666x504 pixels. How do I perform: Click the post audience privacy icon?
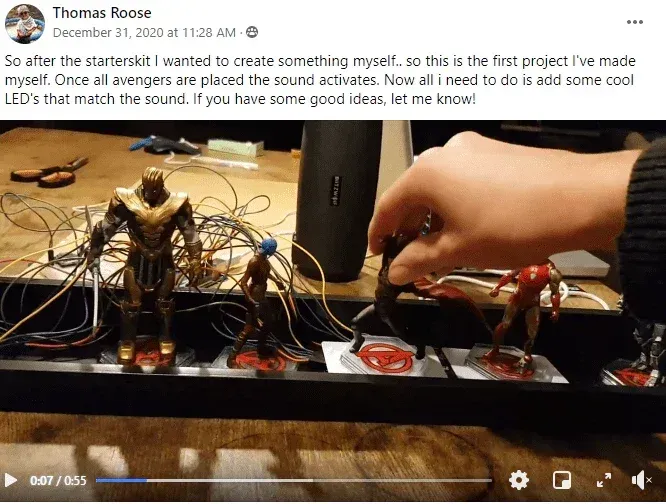point(252,32)
